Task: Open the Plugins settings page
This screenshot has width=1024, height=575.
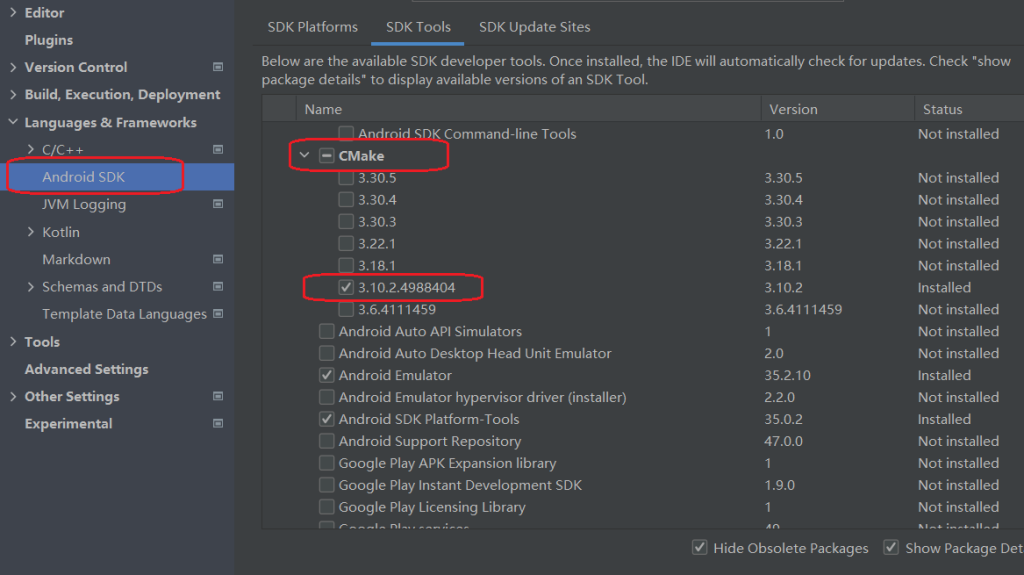Action: click(x=49, y=40)
